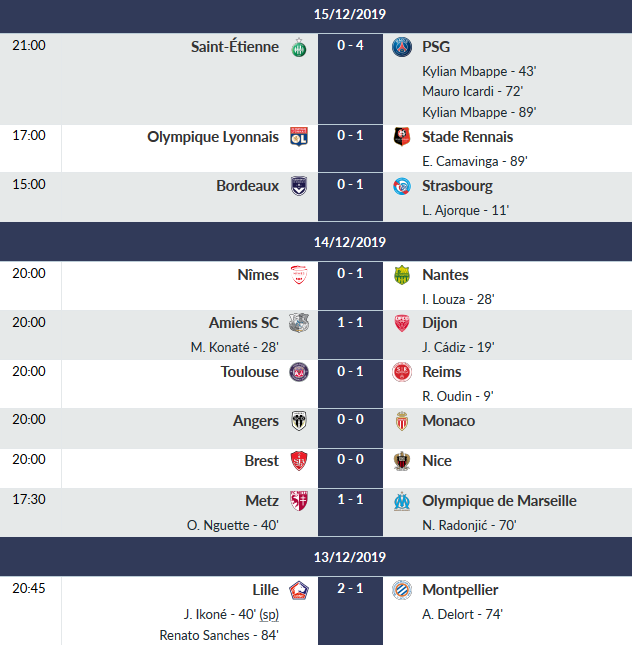
Task: Click the Montpellier club crest
Action: coord(402,591)
